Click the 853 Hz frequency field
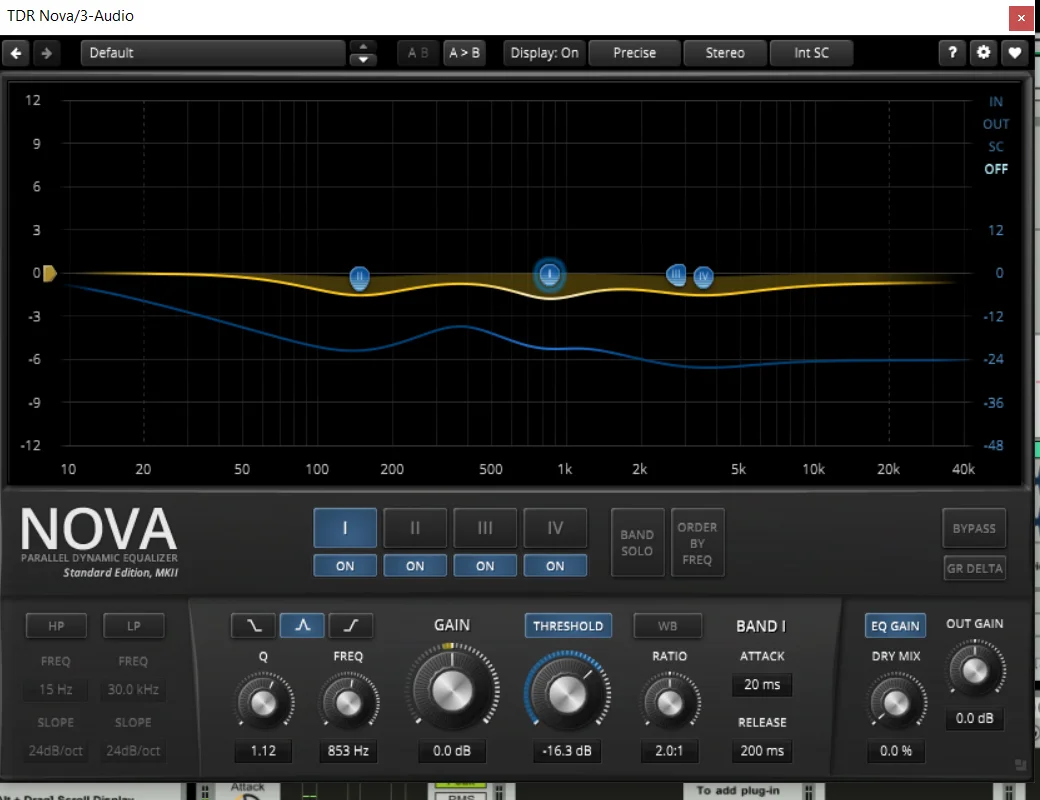Image resolution: width=1040 pixels, height=800 pixels. [x=349, y=751]
